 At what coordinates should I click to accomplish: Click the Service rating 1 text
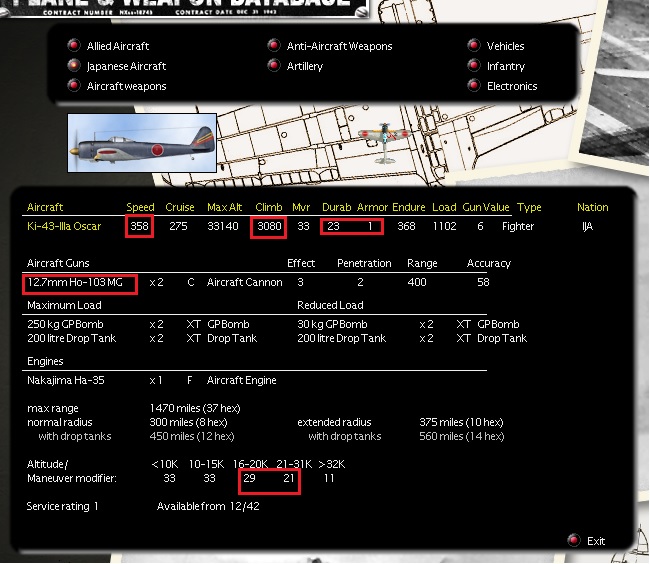[62, 506]
